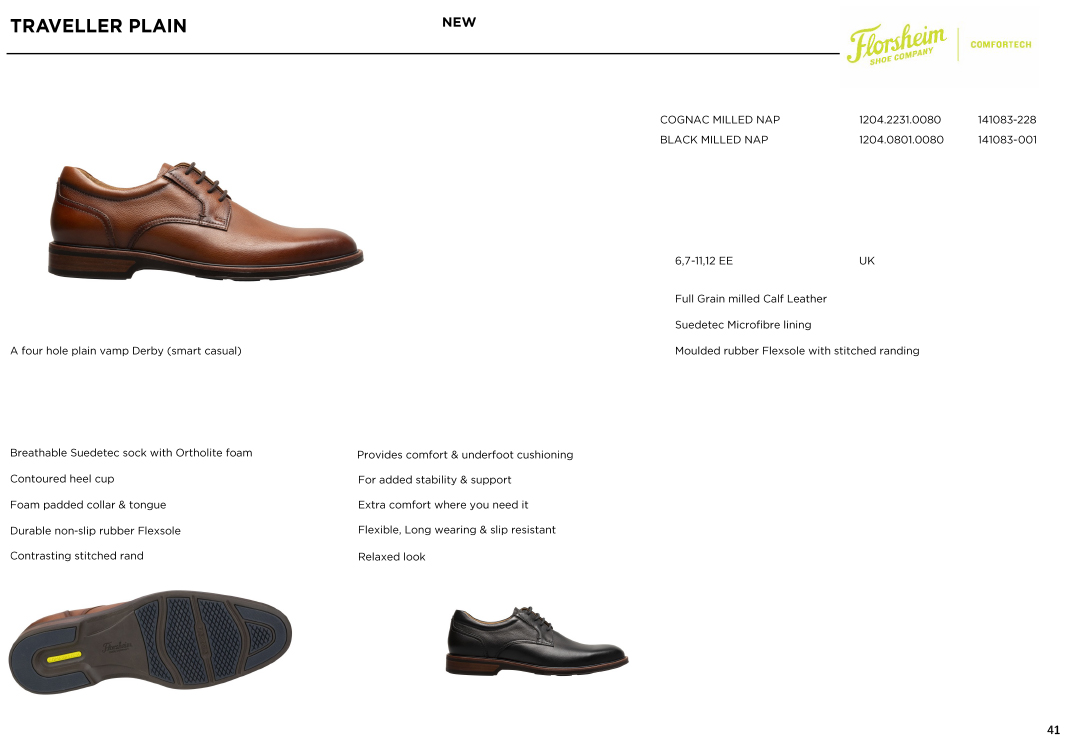Viewport: 1080px width, 741px height.
Task: Click the TRAVELLER PLAIN title
Action: tap(98, 26)
